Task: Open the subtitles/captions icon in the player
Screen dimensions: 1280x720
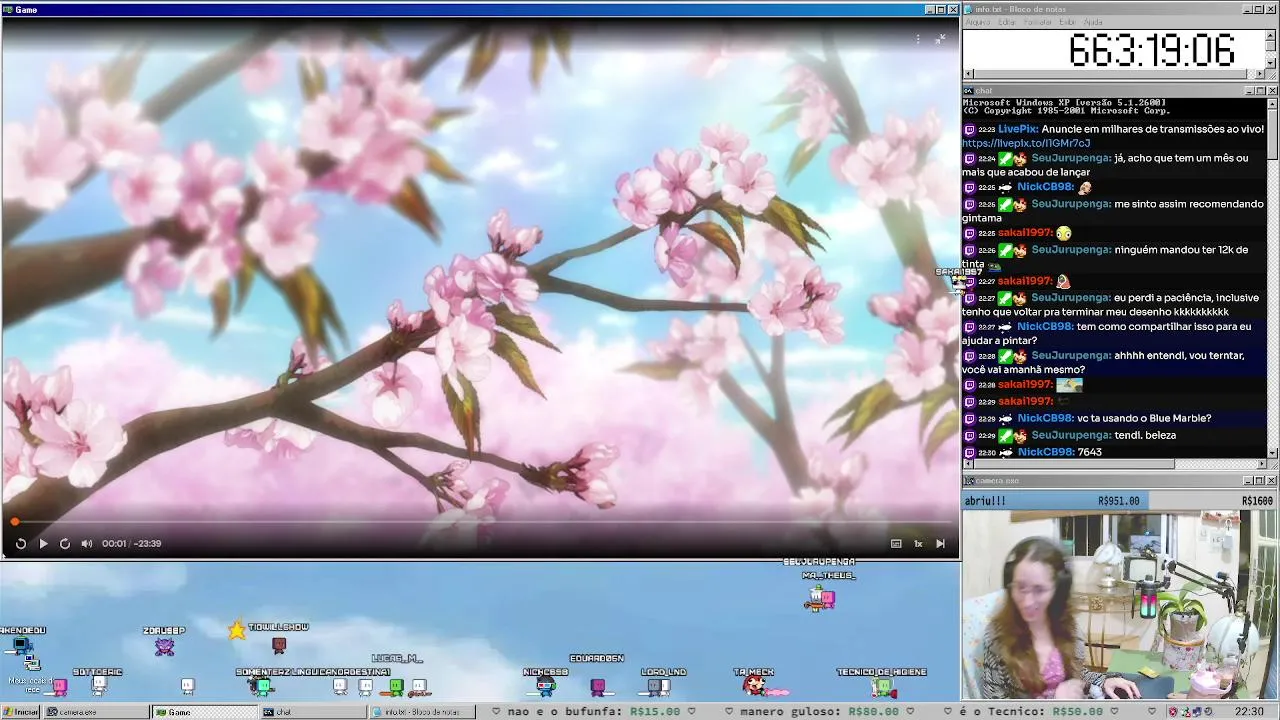Action: pyautogui.click(x=896, y=544)
